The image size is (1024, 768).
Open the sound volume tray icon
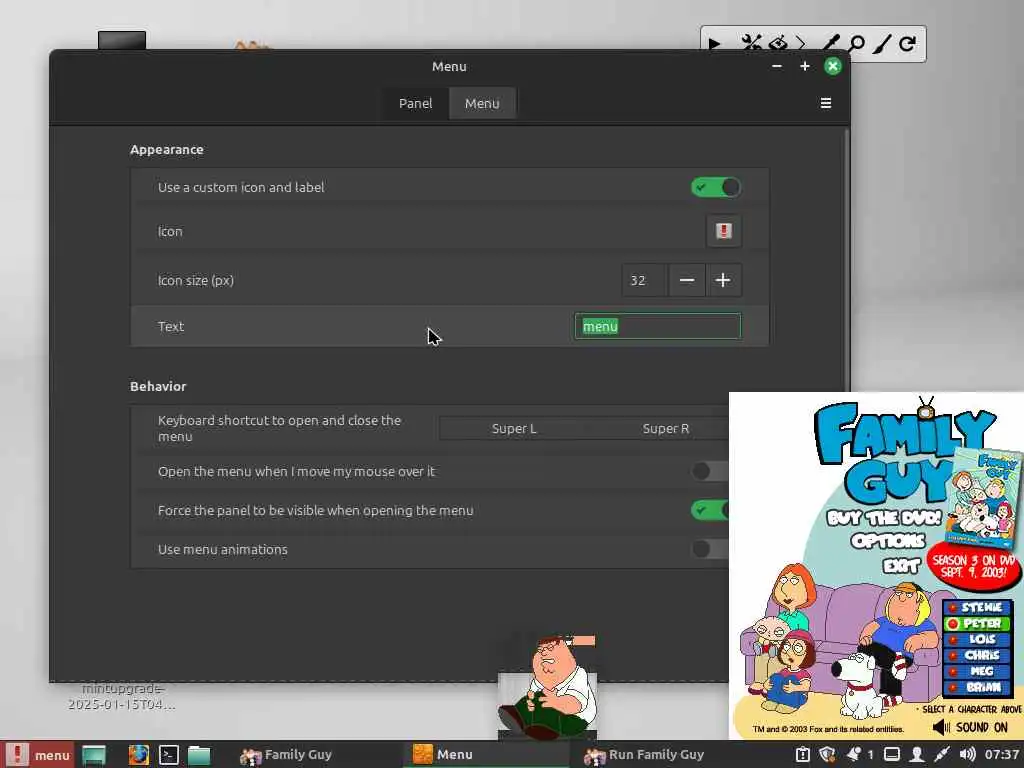coord(967,755)
